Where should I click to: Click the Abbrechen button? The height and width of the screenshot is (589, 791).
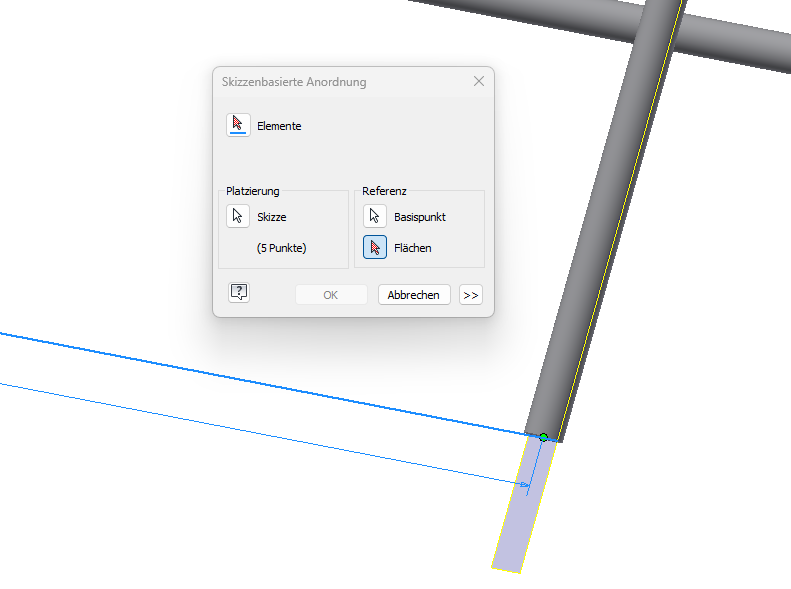(414, 295)
